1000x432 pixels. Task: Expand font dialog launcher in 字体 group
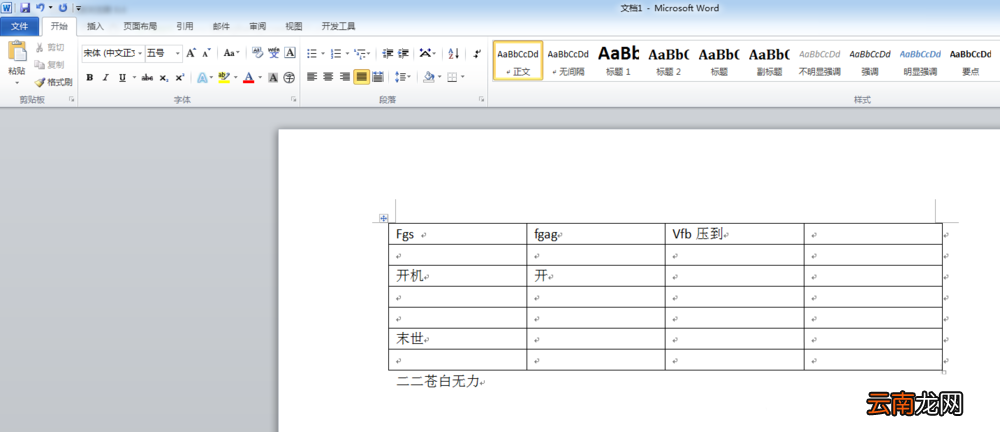click(294, 100)
